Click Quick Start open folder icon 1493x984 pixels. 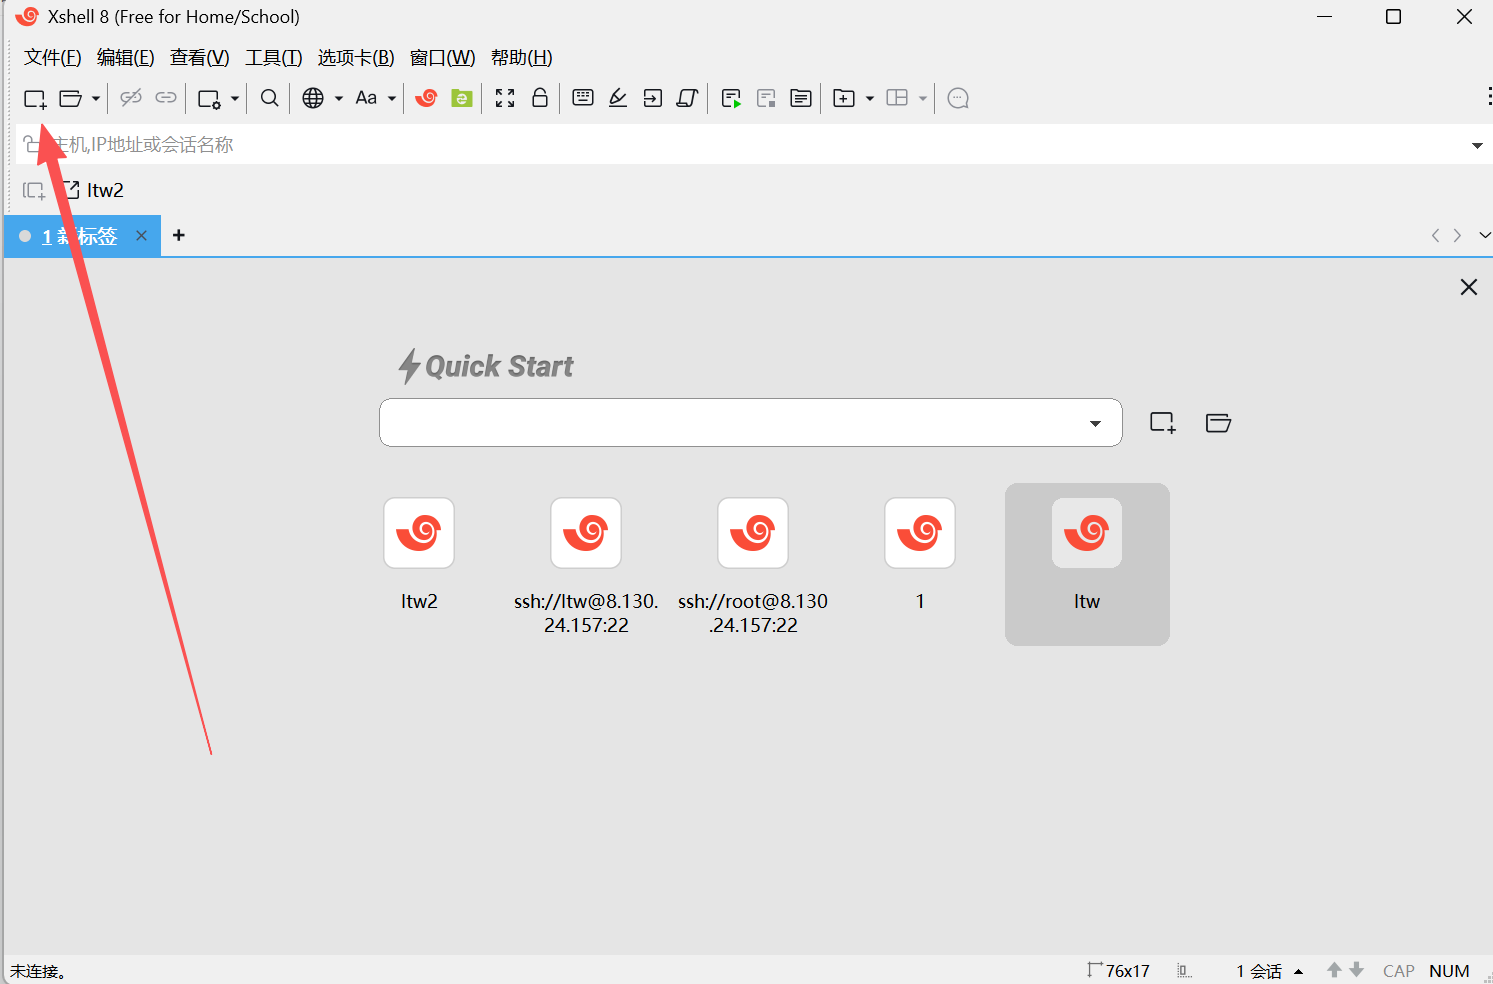[1218, 422]
